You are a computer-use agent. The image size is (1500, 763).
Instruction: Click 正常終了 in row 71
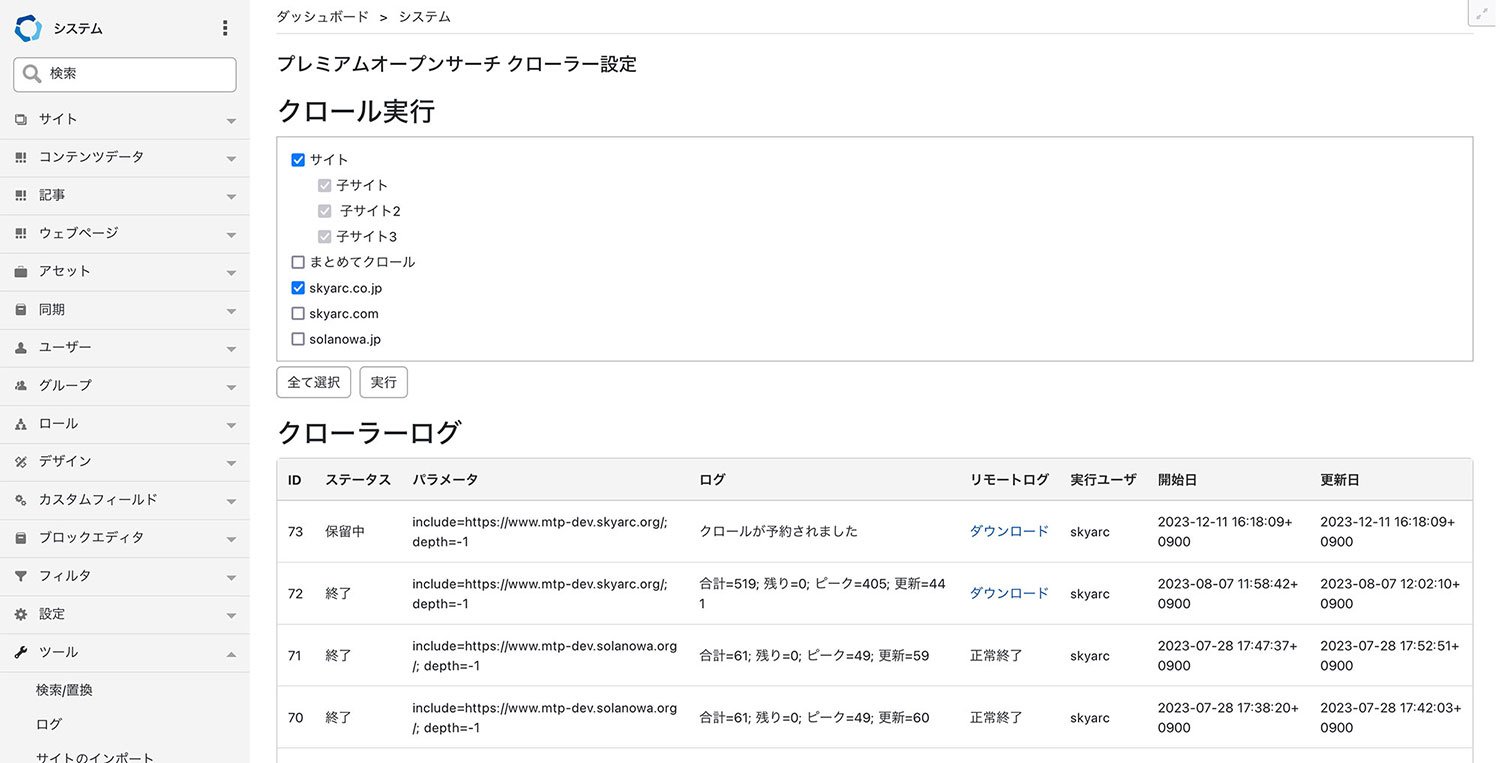tap(996, 655)
